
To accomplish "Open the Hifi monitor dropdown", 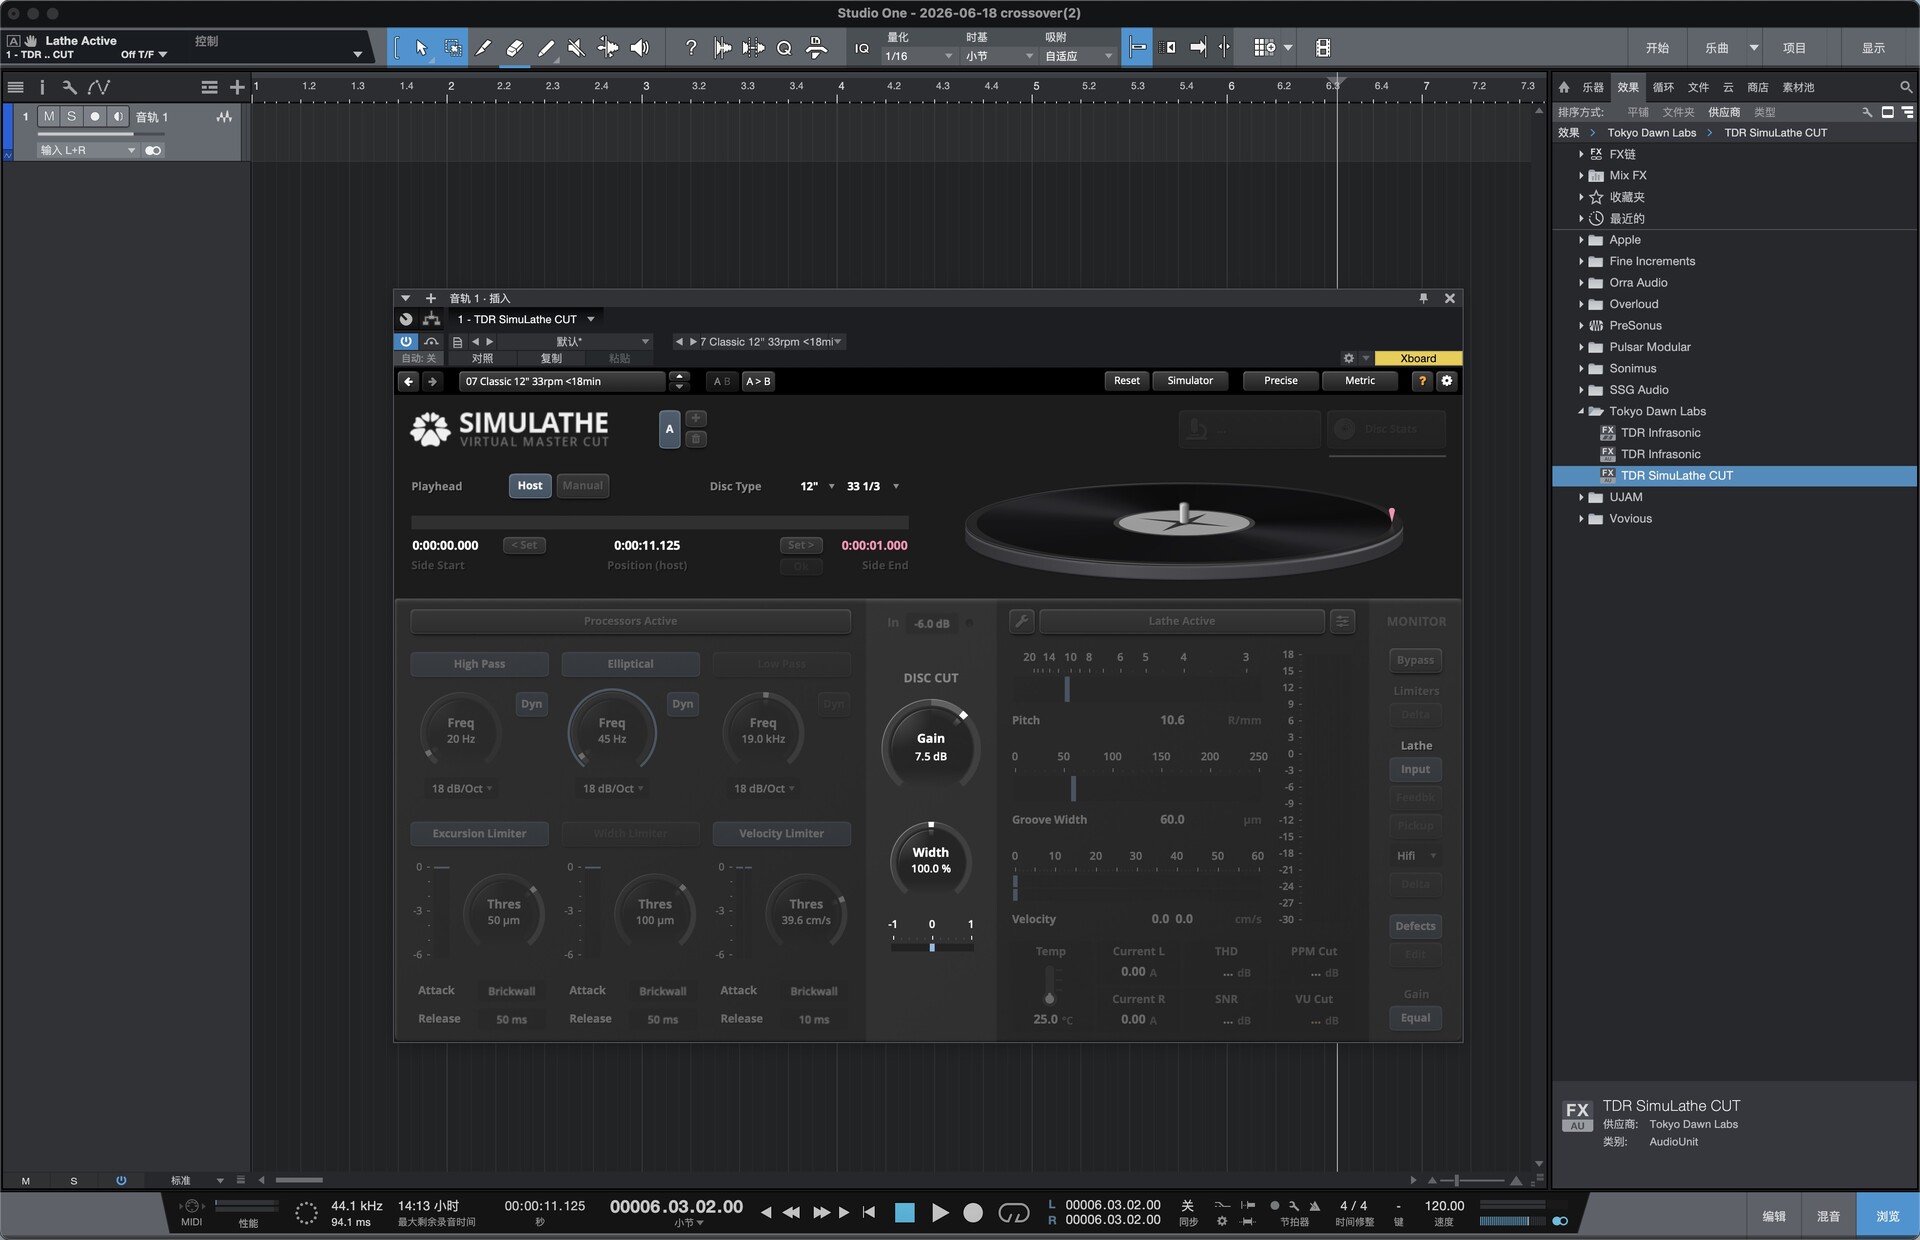I will 1415,856.
